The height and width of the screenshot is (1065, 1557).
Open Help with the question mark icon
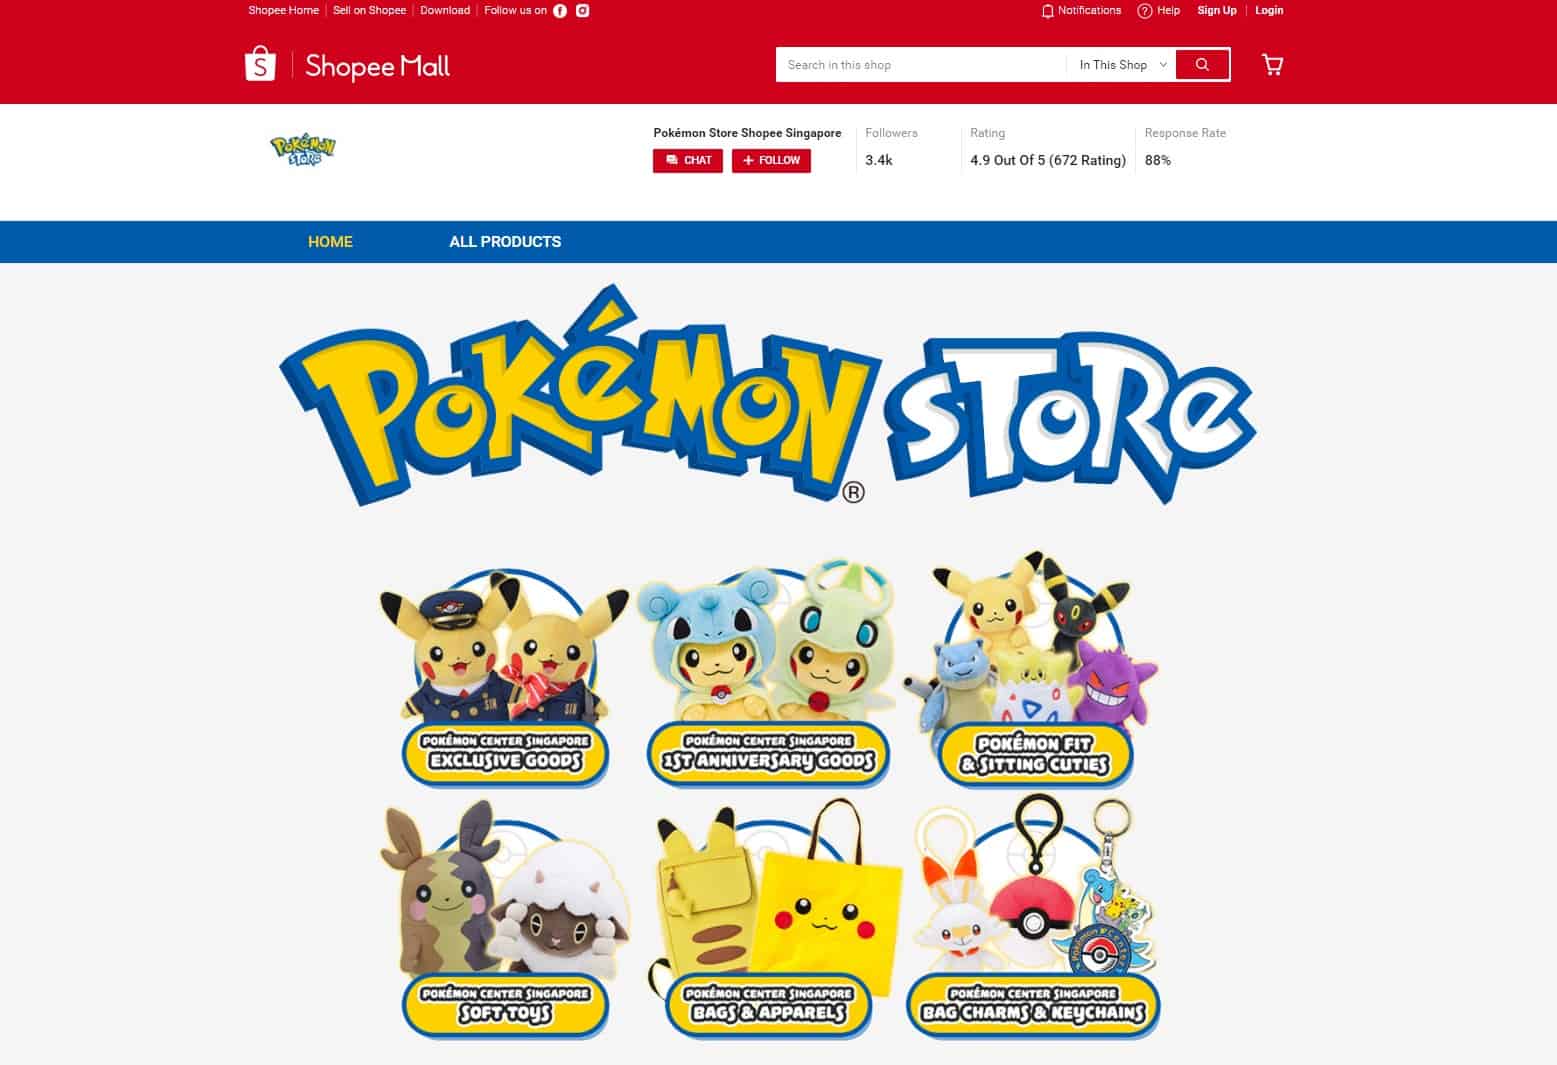[1159, 11]
